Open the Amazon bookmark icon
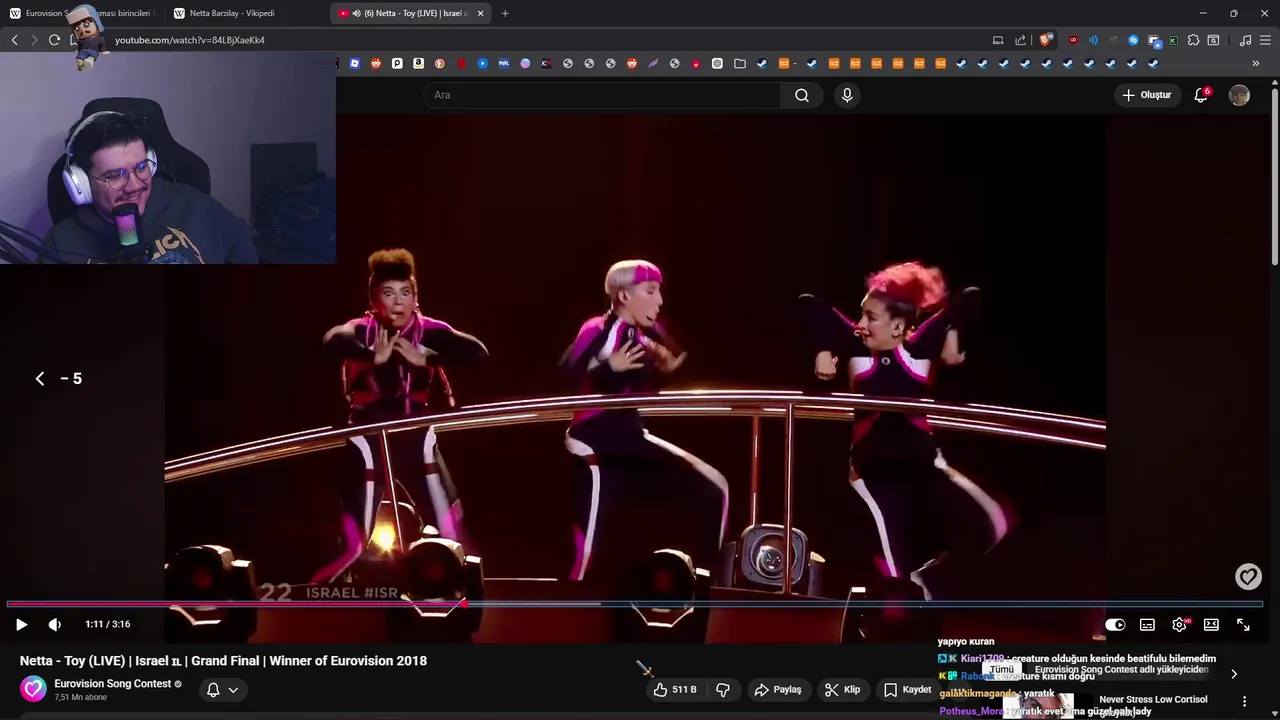This screenshot has height=720, width=1280. click(x=418, y=63)
